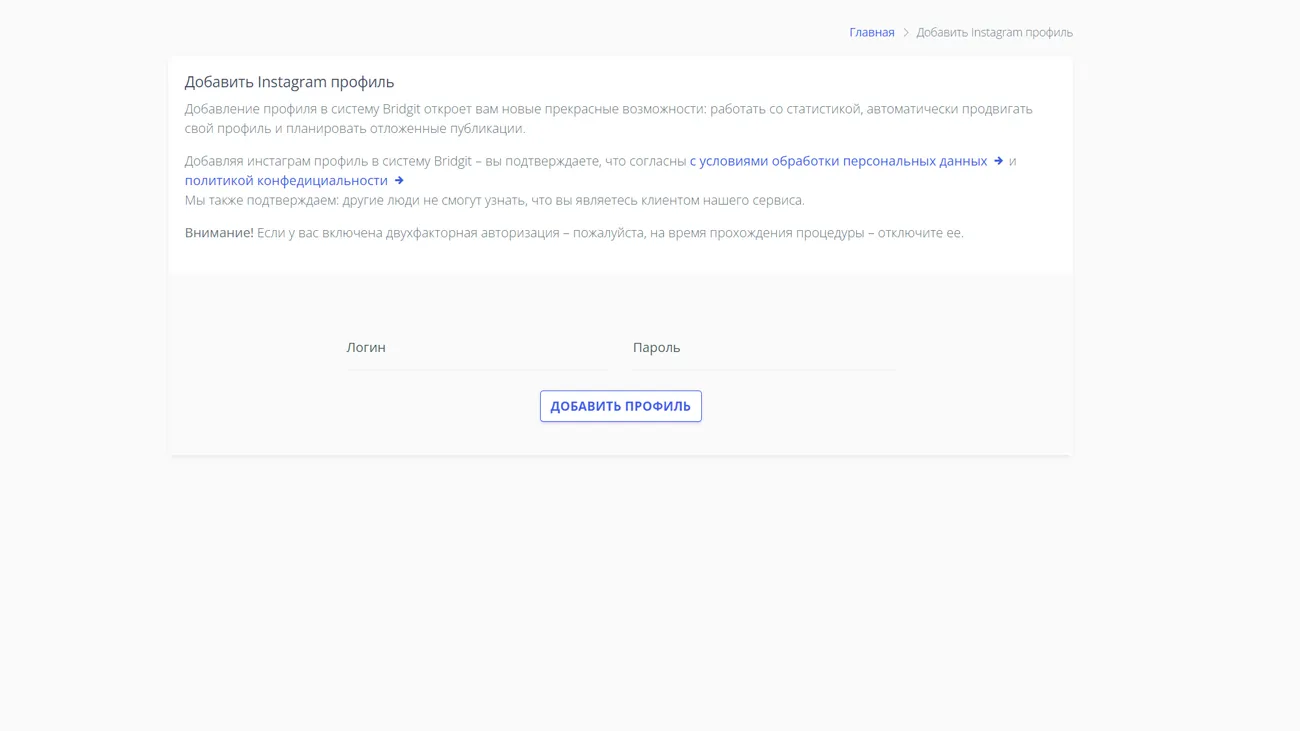Click arrow icon after персональных данных link
Viewport: 1300px width, 731px height.
click(998, 161)
